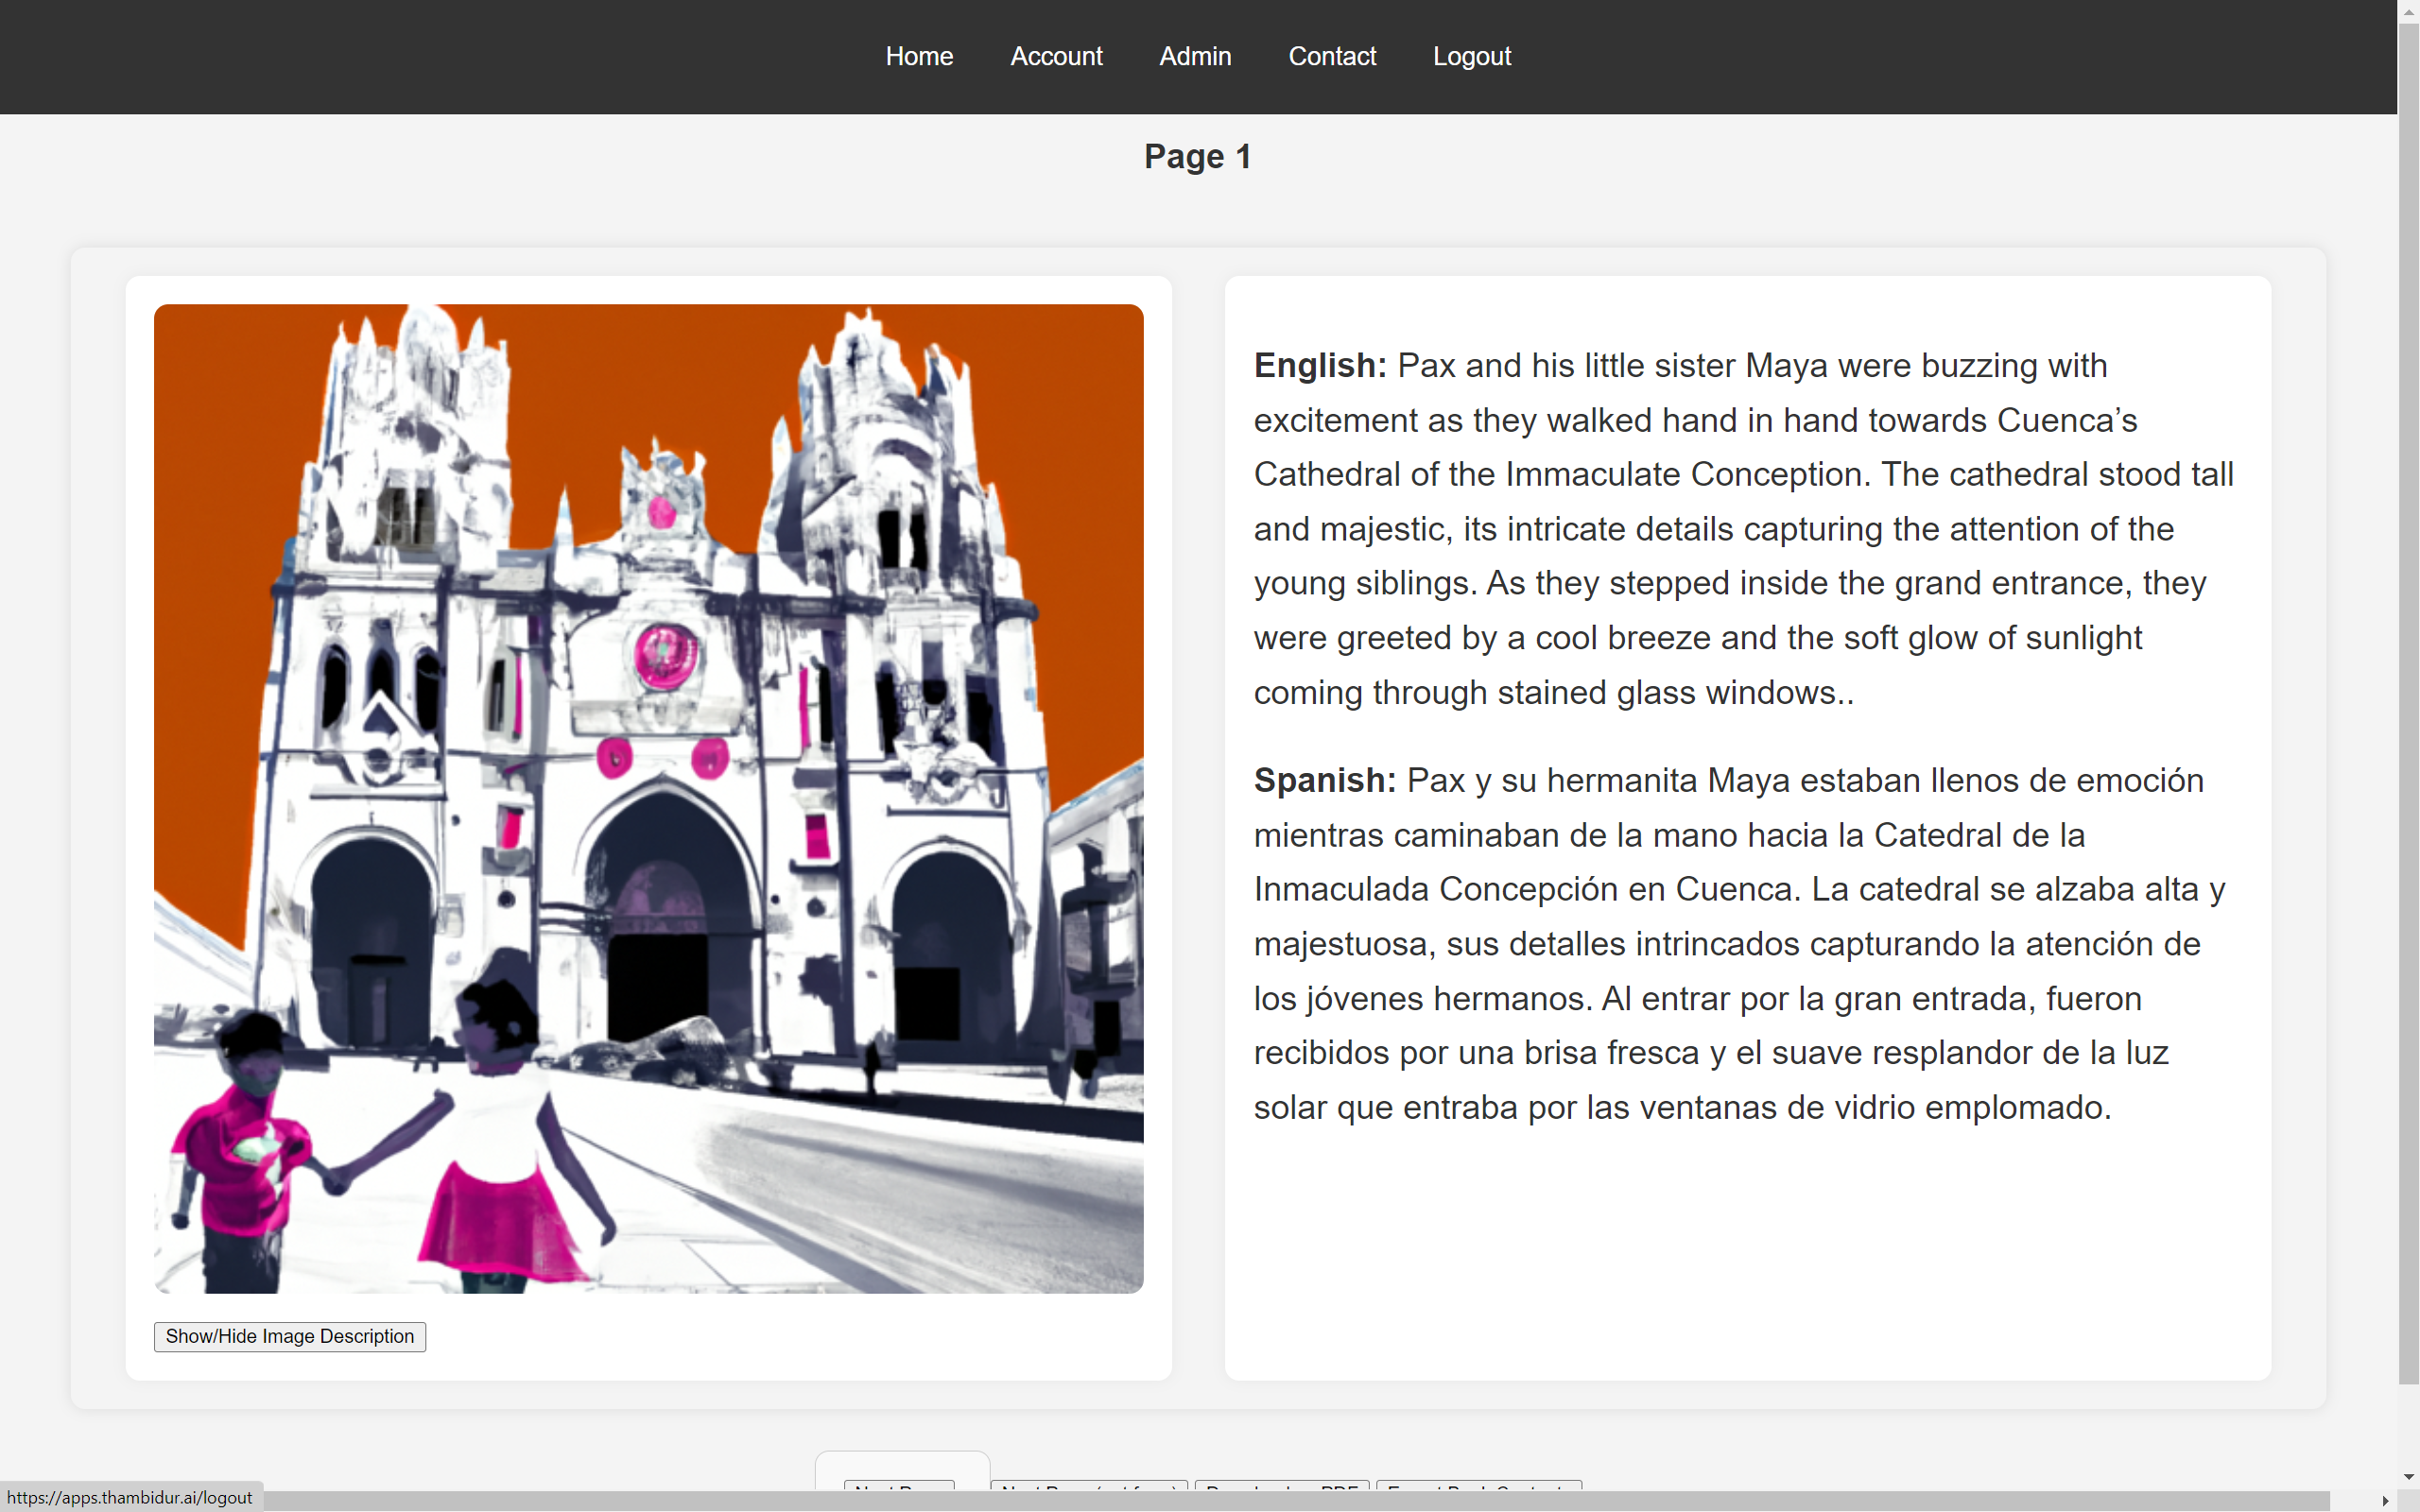Open the Admin section

click(1195, 56)
